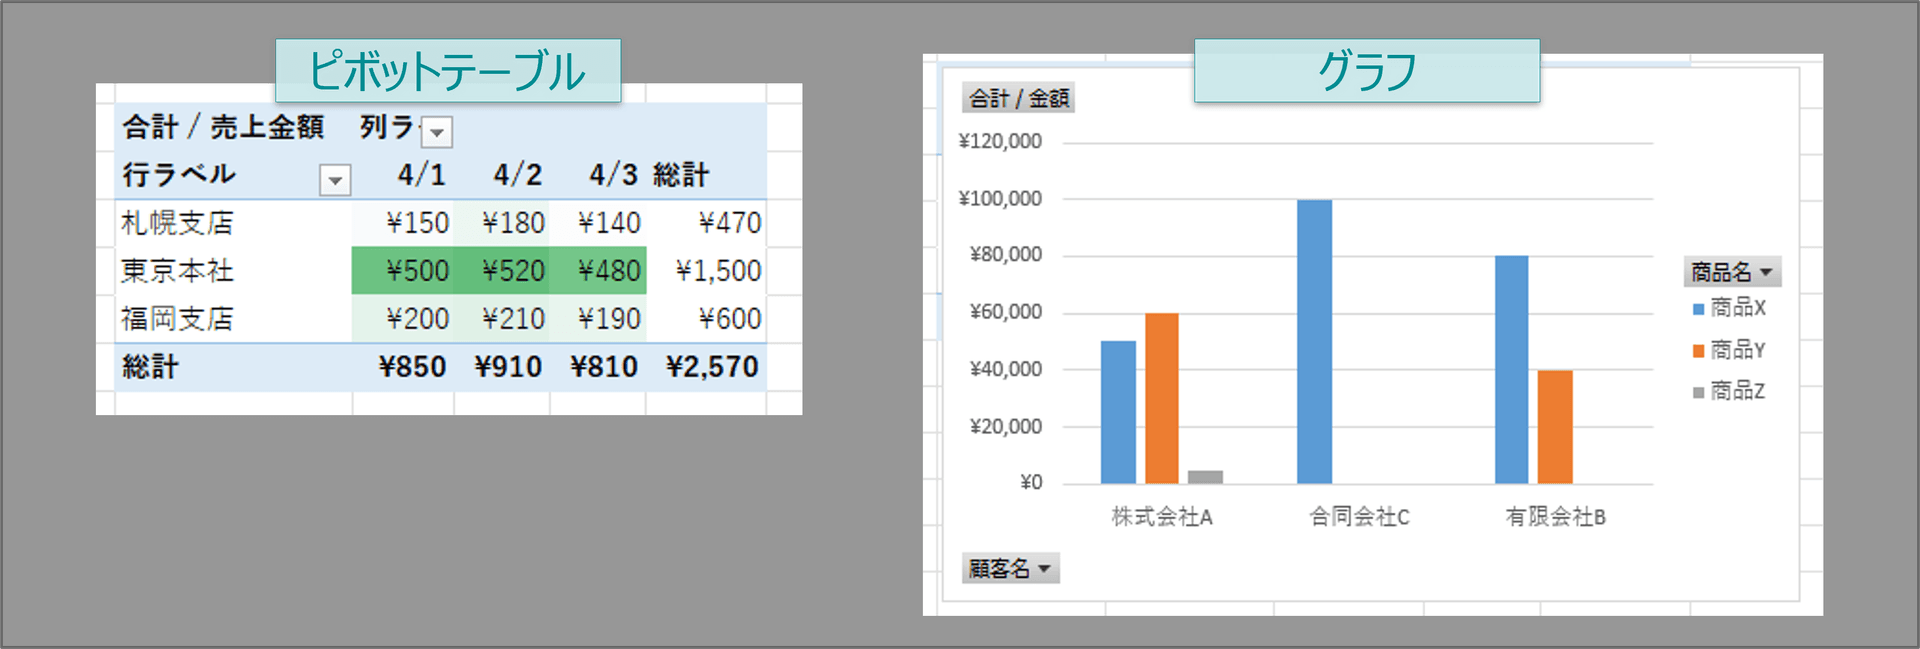This screenshot has height=649, width=1920.
Task: Click the blue 株式会社A bar
Action: pyautogui.click(x=1118, y=412)
